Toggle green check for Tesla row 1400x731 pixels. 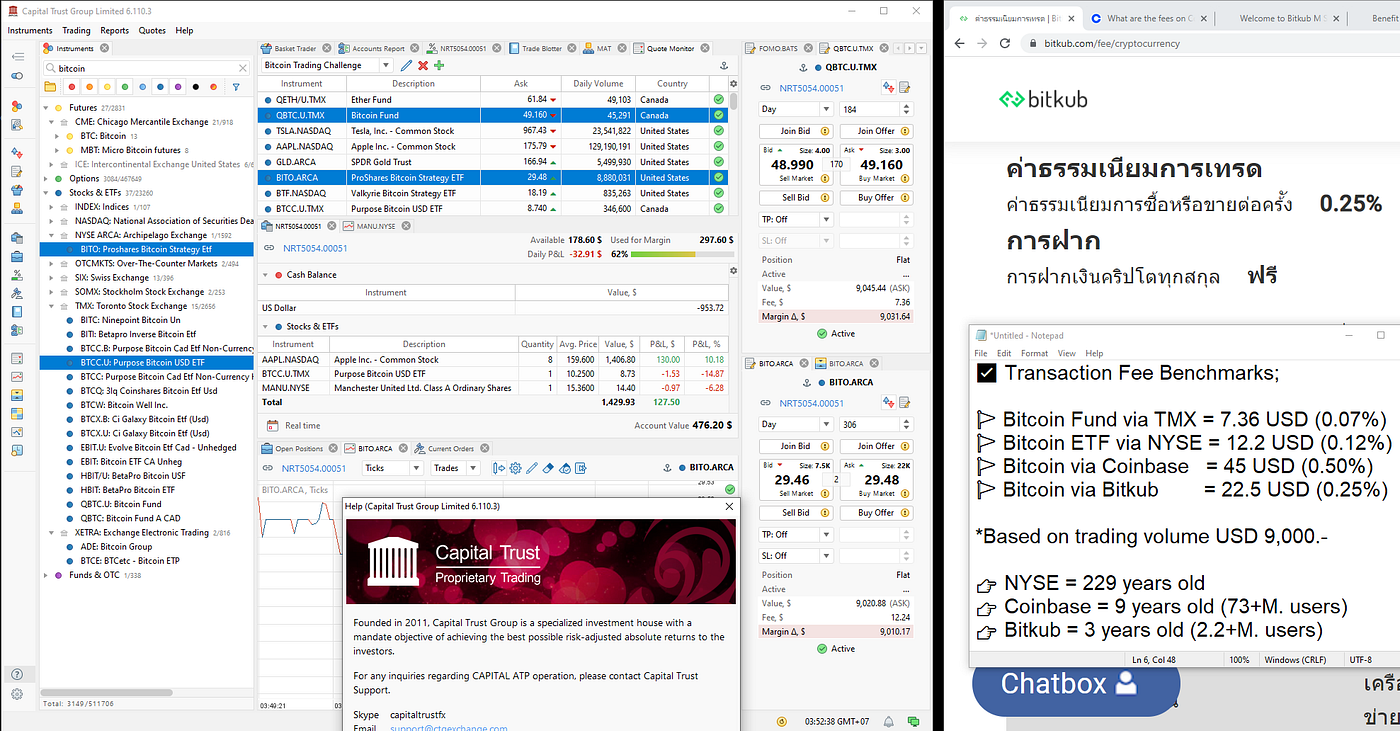pos(718,131)
